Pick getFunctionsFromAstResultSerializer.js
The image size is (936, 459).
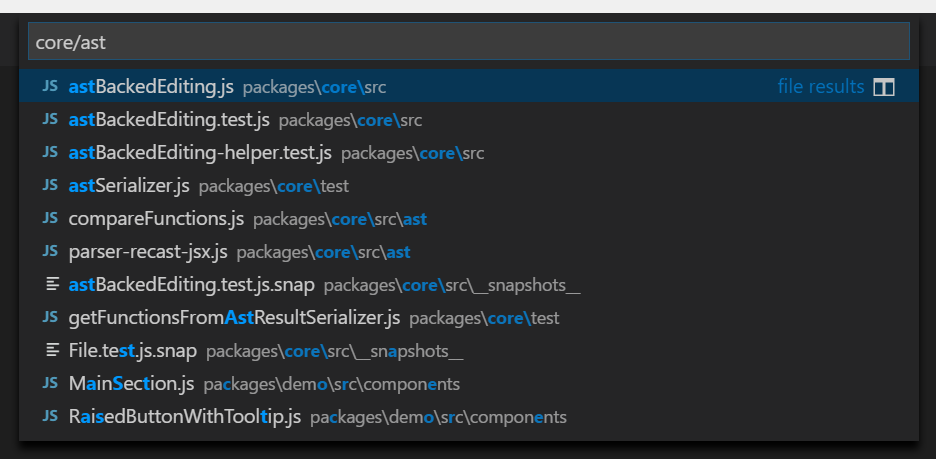click(469, 318)
